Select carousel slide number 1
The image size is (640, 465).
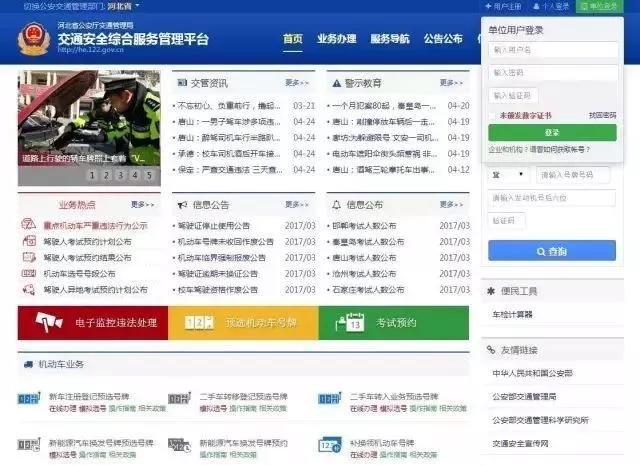92,175
